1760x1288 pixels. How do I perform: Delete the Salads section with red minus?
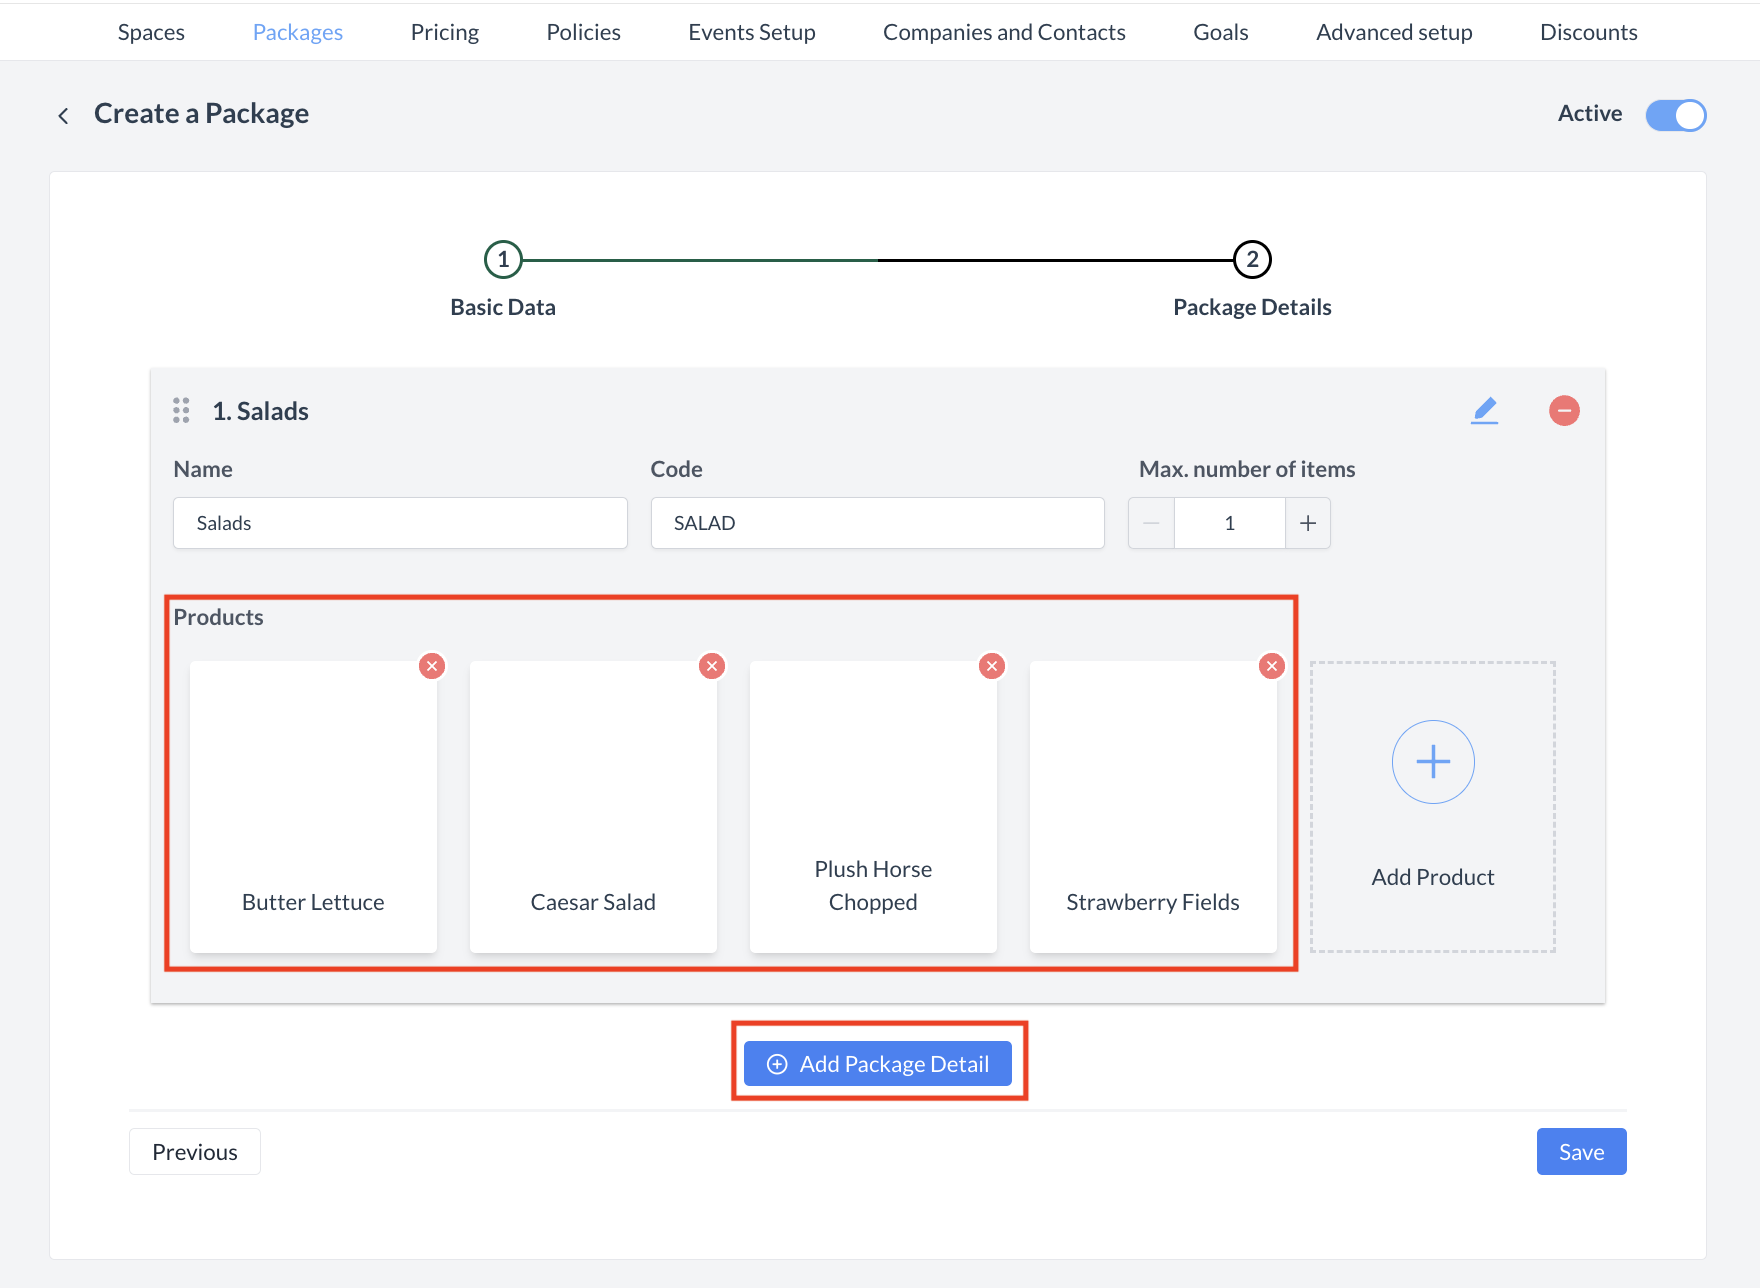click(x=1564, y=411)
